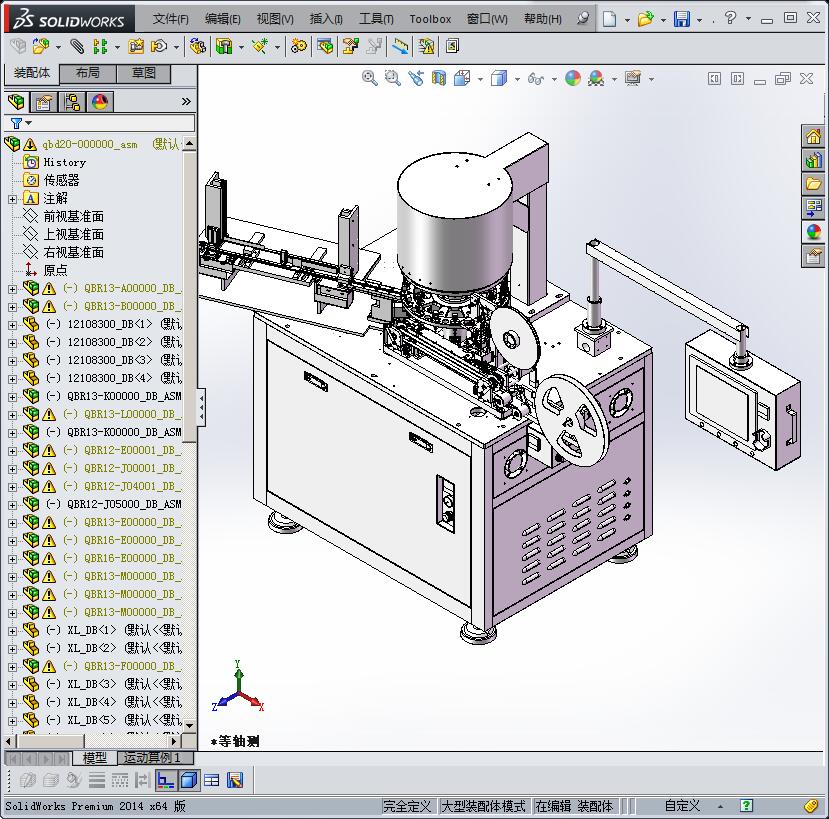Switch to the 草图 tab
The width and height of the screenshot is (829, 819).
(x=144, y=73)
